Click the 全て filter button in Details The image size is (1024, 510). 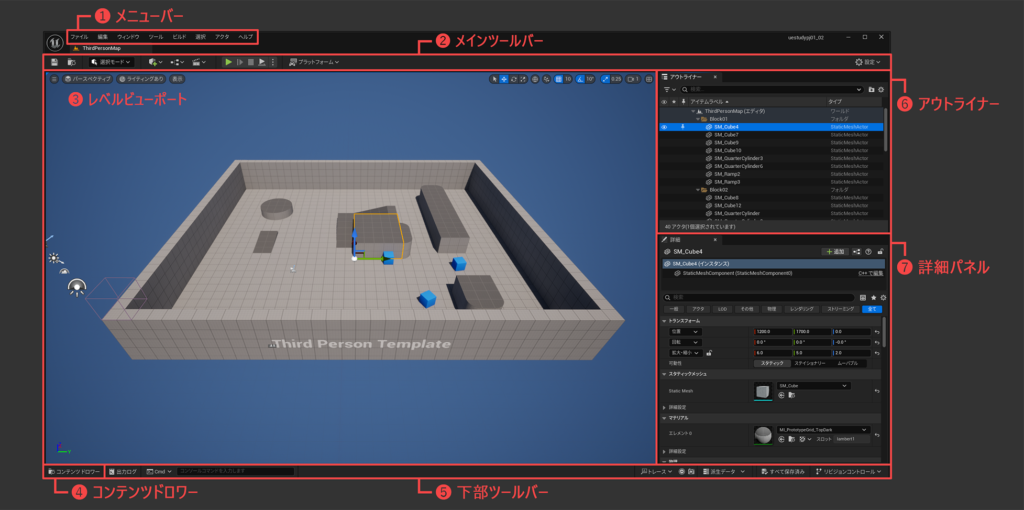[x=872, y=309]
